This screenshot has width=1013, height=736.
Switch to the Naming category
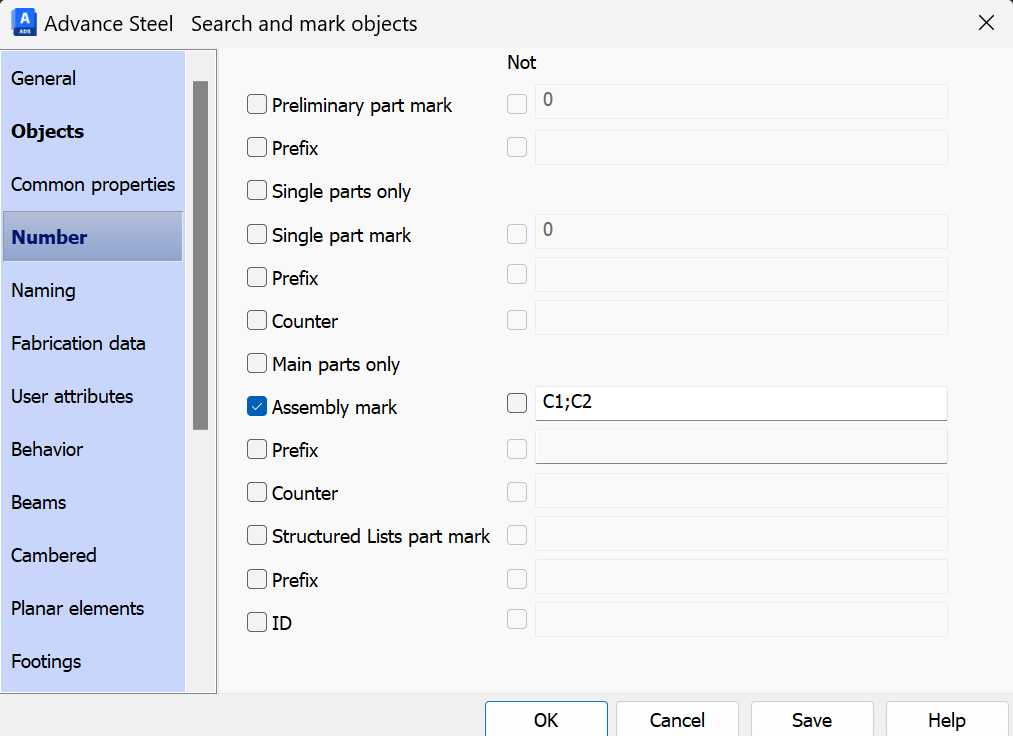click(x=44, y=290)
